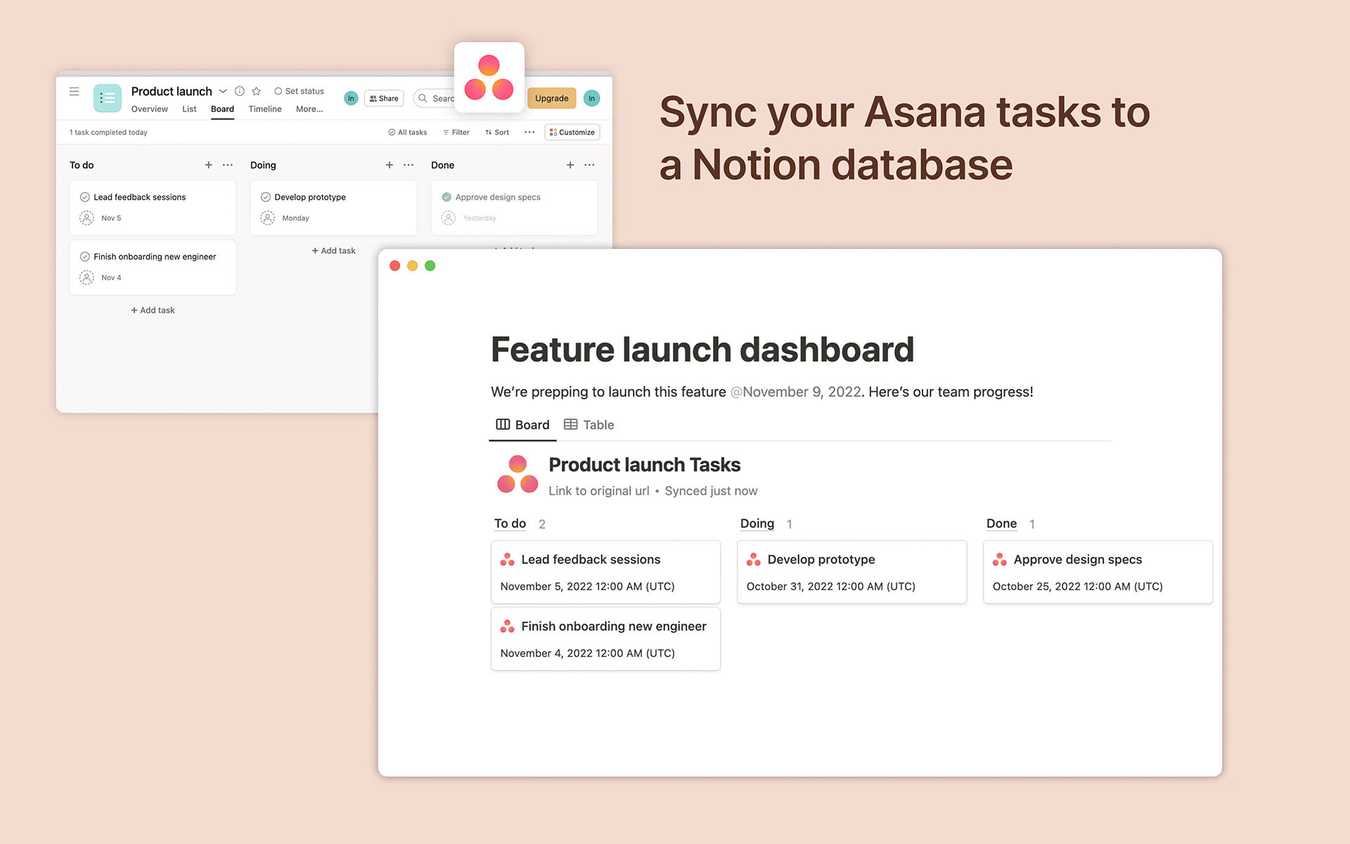
Task: Open Finish onboarding new engineer card in Notion
Action: (606, 639)
